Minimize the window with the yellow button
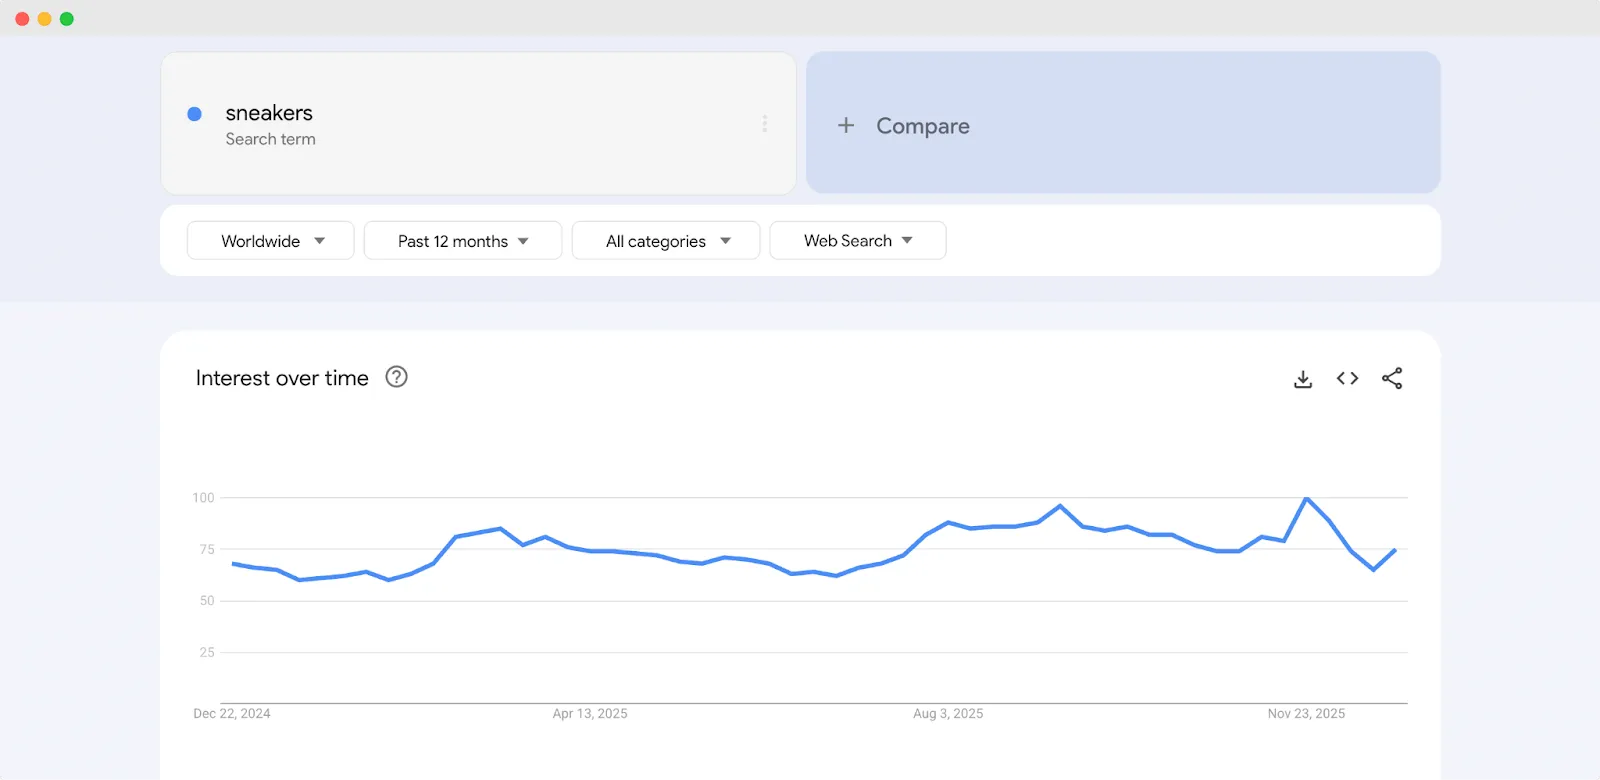The height and width of the screenshot is (780, 1600). coord(44,19)
